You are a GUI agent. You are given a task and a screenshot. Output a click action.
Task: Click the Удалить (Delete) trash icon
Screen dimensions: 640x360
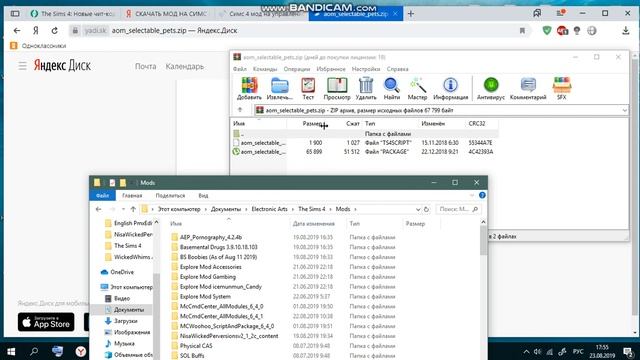tap(366, 85)
